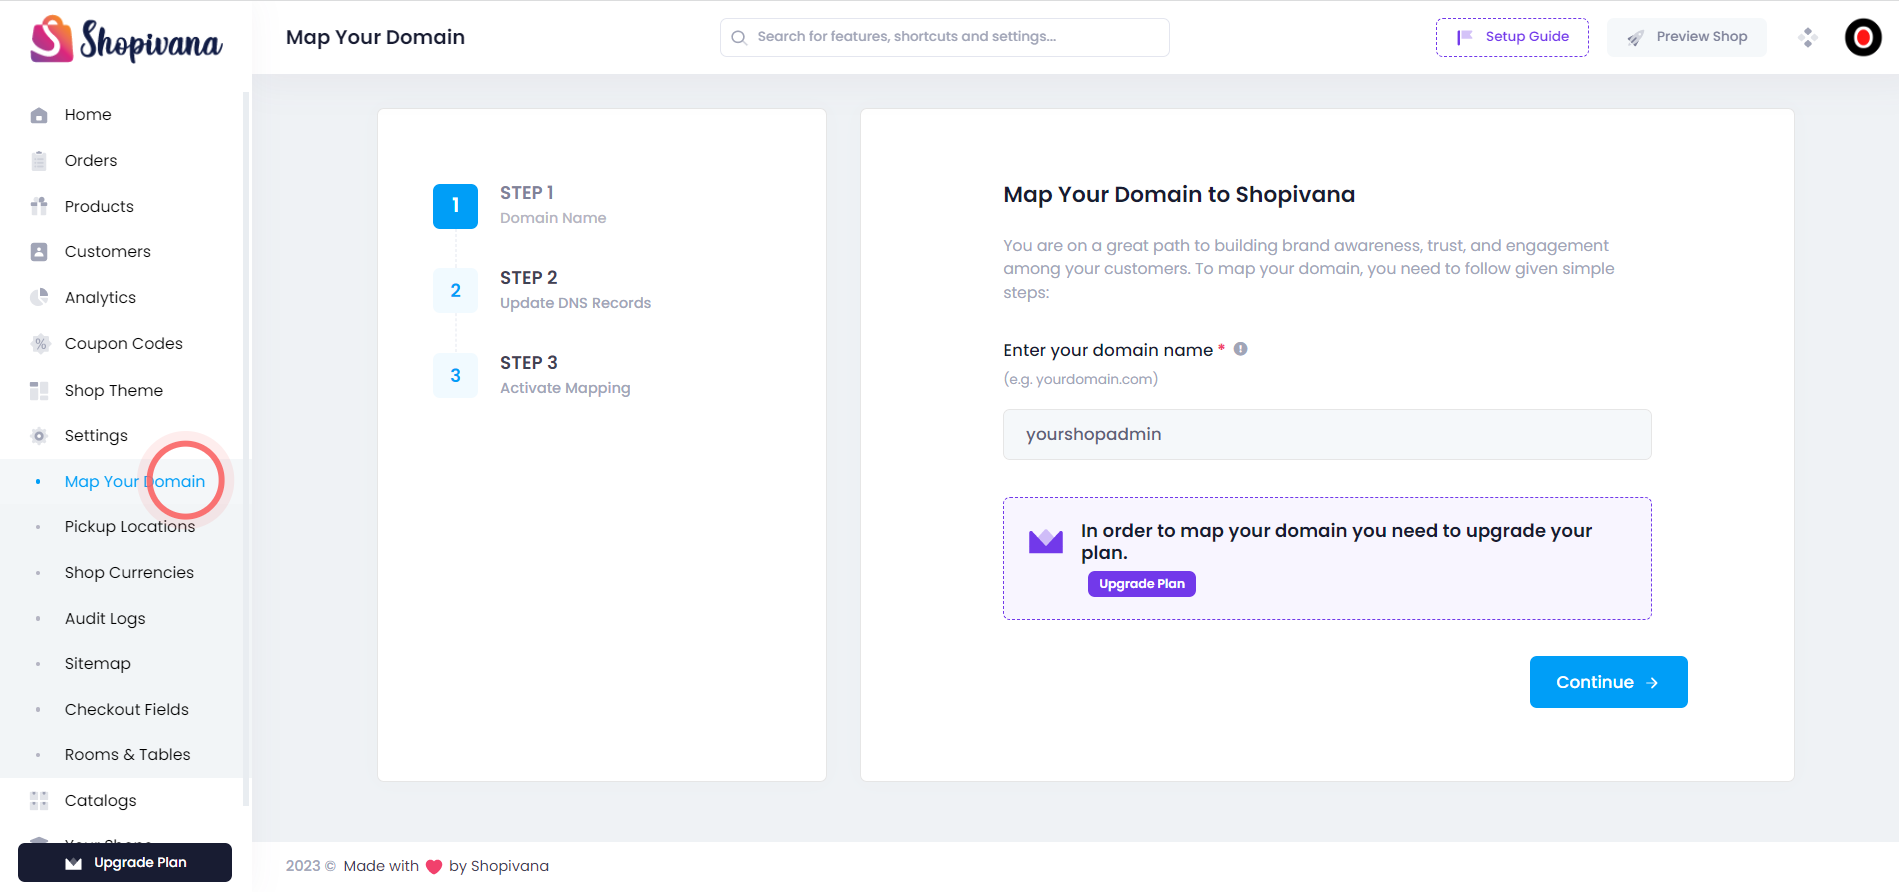Image resolution: width=1899 pixels, height=892 pixels.
Task: Click the Analytics pie chart icon
Action: click(39, 297)
